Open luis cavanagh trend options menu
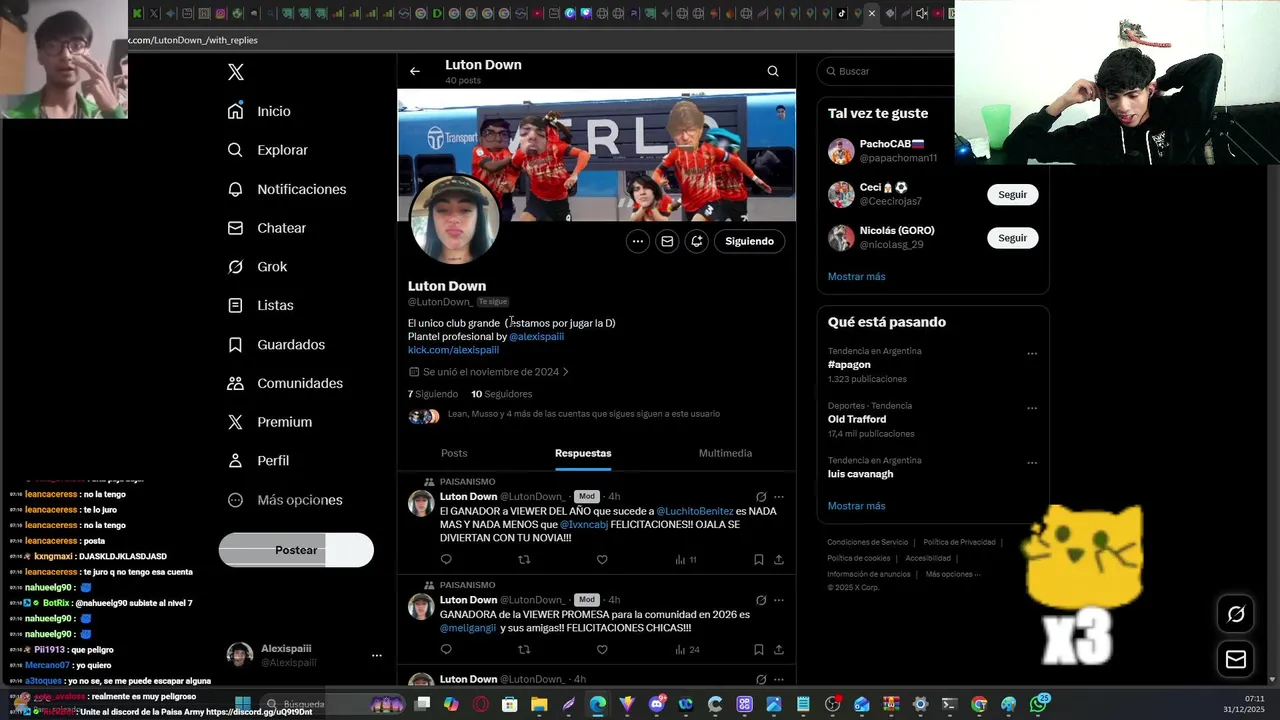The width and height of the screenshot is (1280, 720). 1032,463
